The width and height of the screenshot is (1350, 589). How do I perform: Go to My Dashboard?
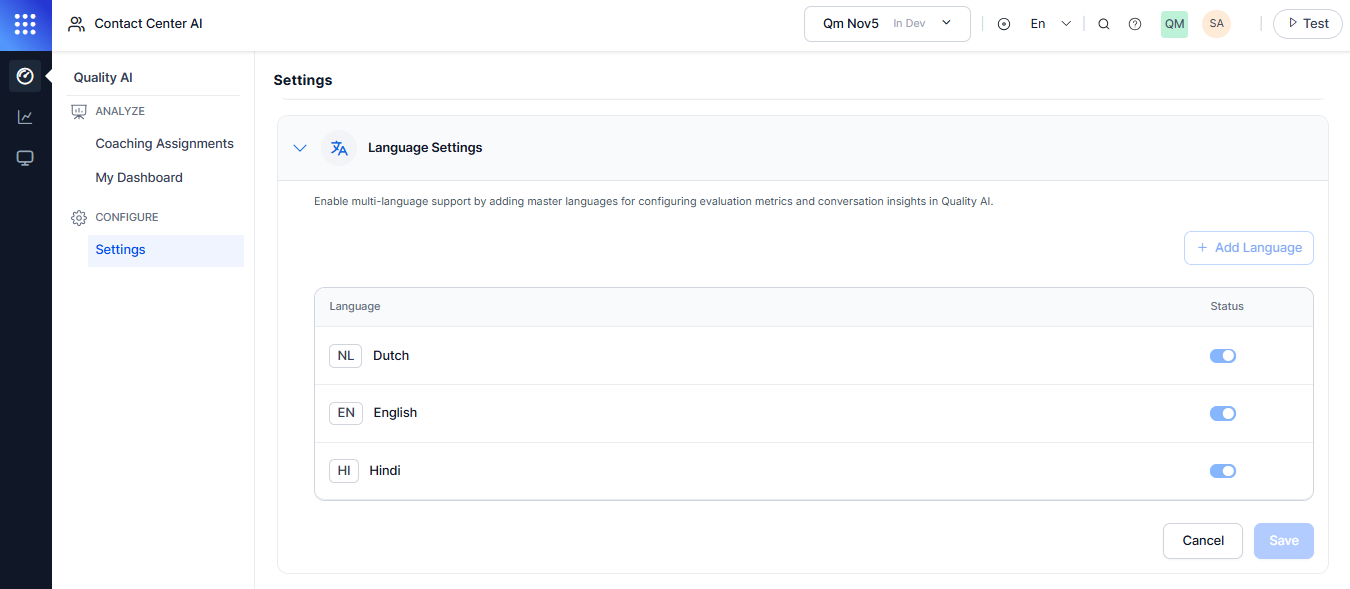click(139, 177)
